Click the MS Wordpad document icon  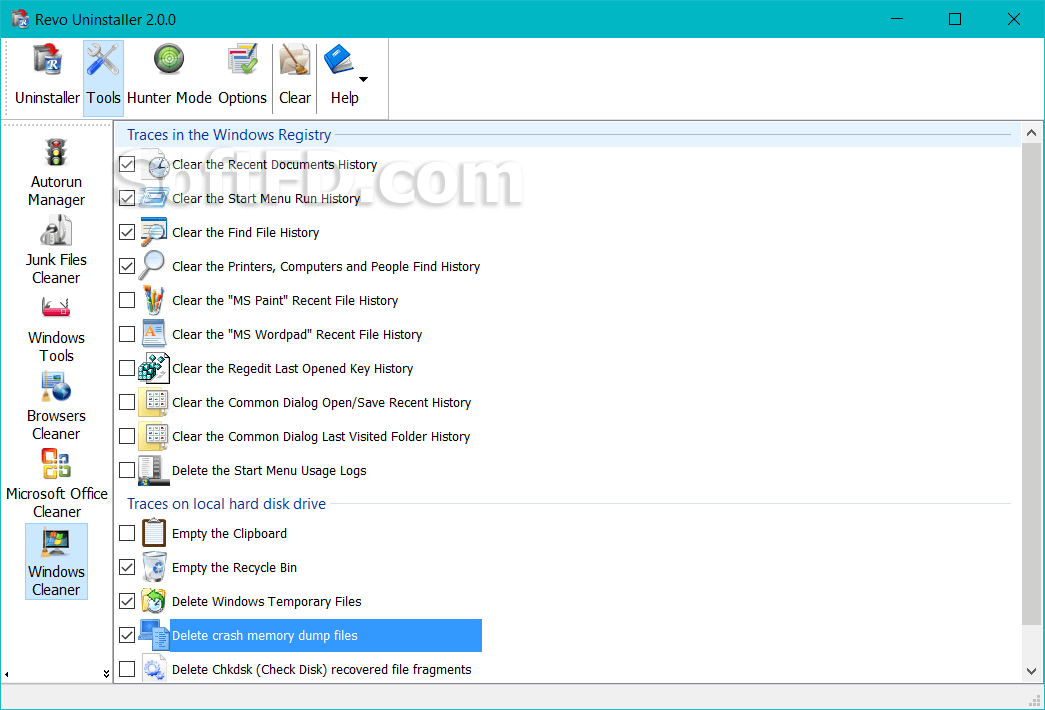coord(154,333)
